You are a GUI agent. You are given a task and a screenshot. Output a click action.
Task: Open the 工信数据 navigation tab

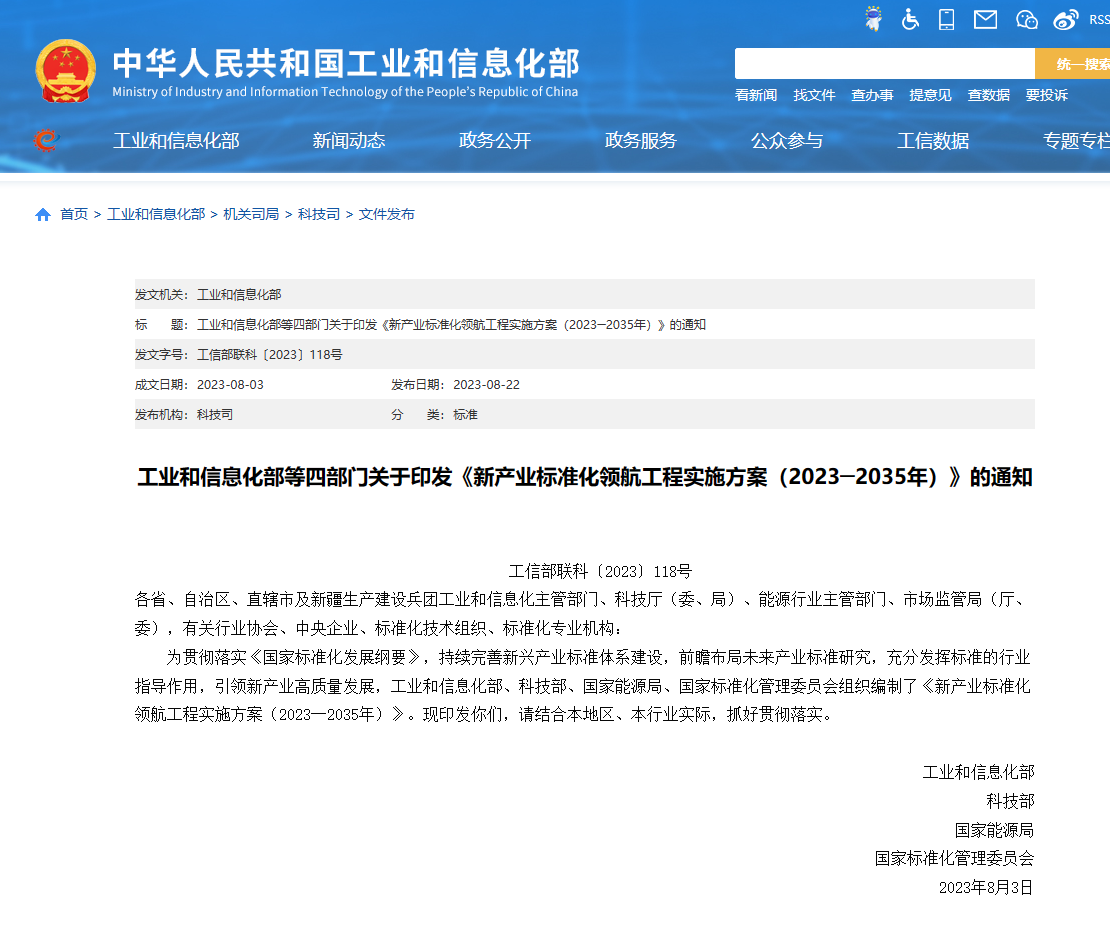coord(932,141)
